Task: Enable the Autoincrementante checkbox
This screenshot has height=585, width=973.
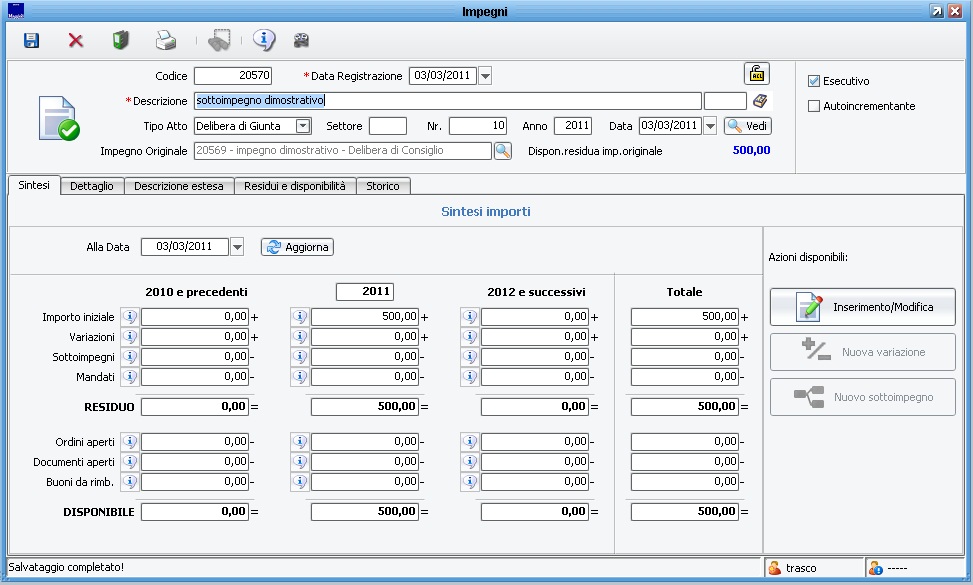Action: tap(814, 106)
